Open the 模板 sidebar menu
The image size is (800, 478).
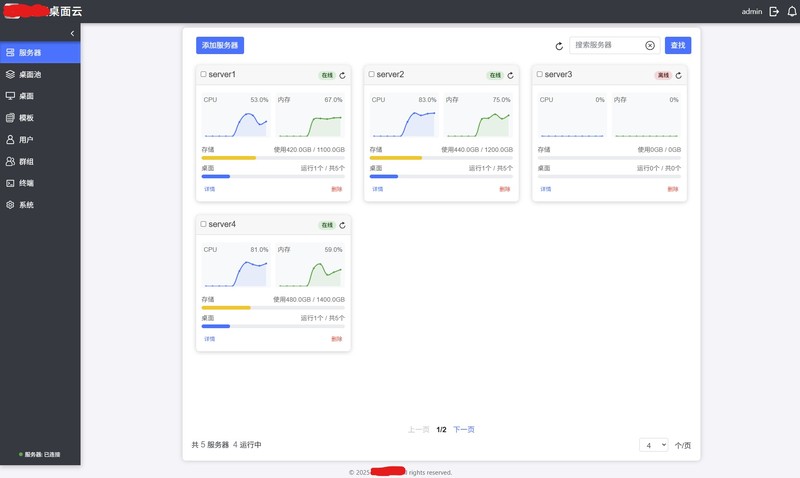point(40,118)
